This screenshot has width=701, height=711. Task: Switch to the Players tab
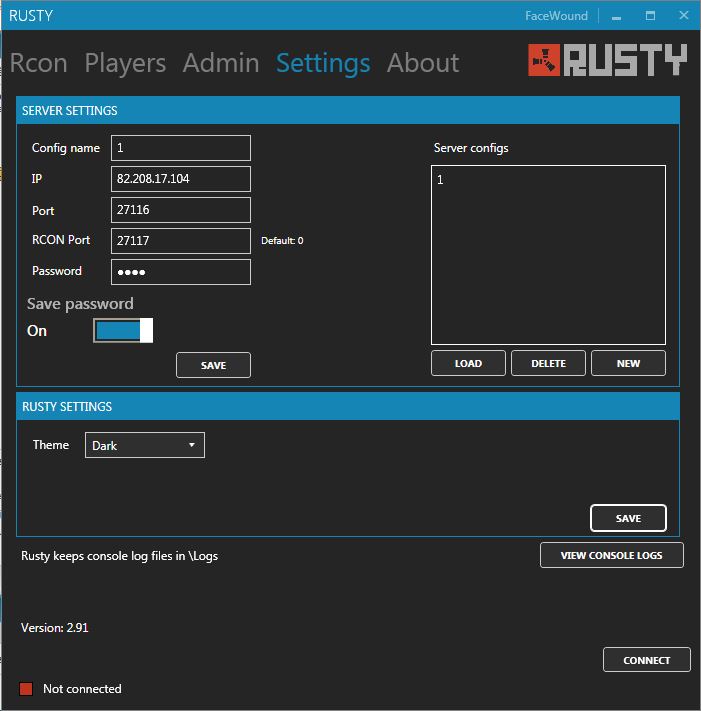click(125, 63)
